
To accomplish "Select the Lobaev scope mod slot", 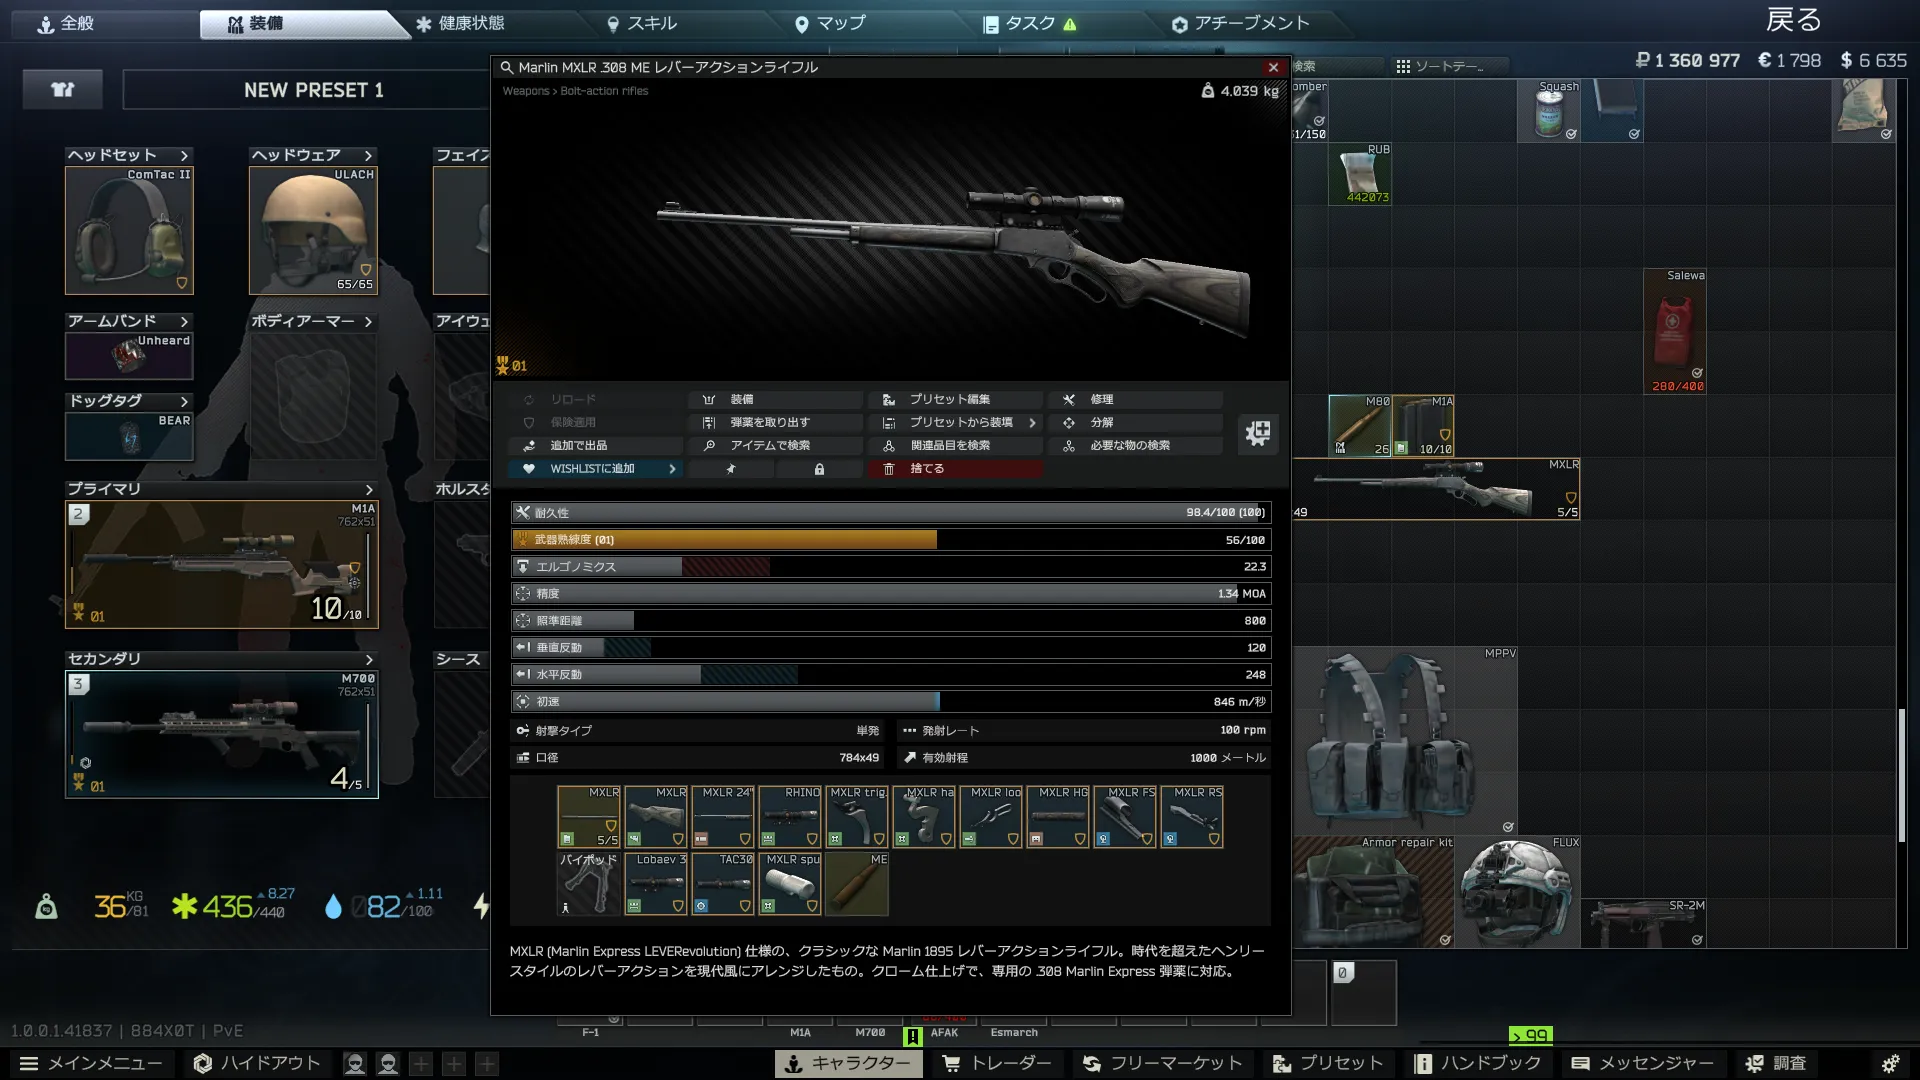I will tap(656, 884).
